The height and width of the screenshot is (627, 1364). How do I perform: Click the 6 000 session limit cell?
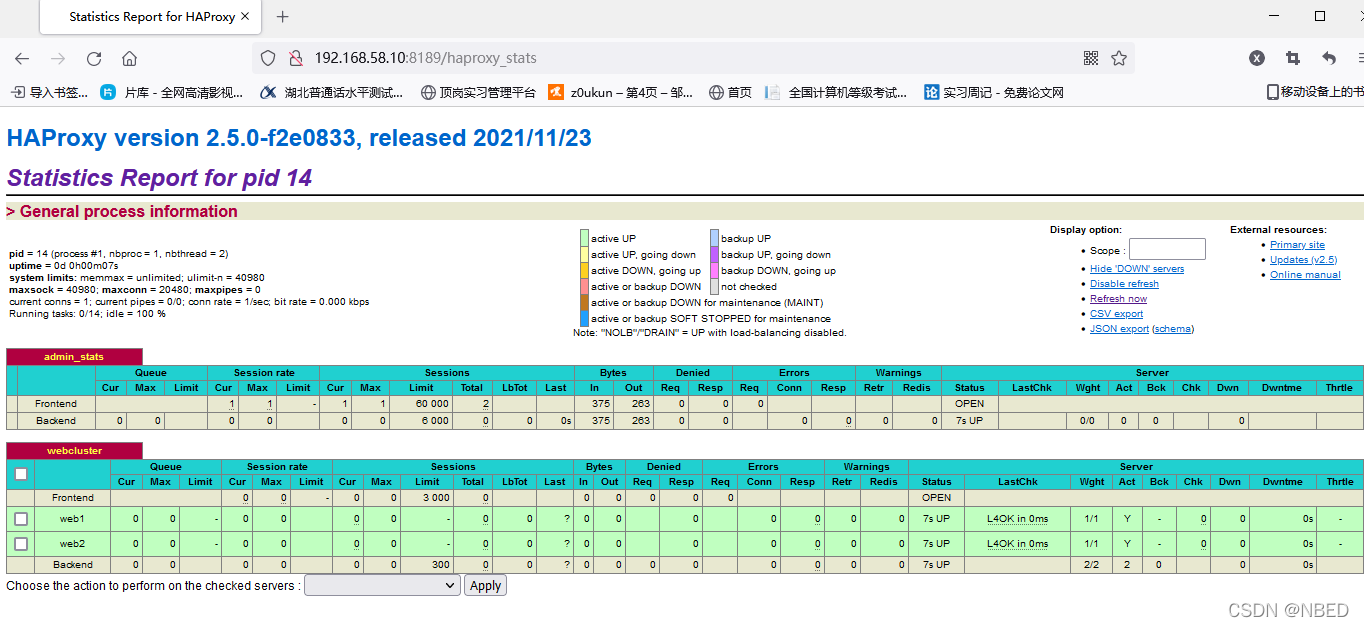(x=421, y=421)
